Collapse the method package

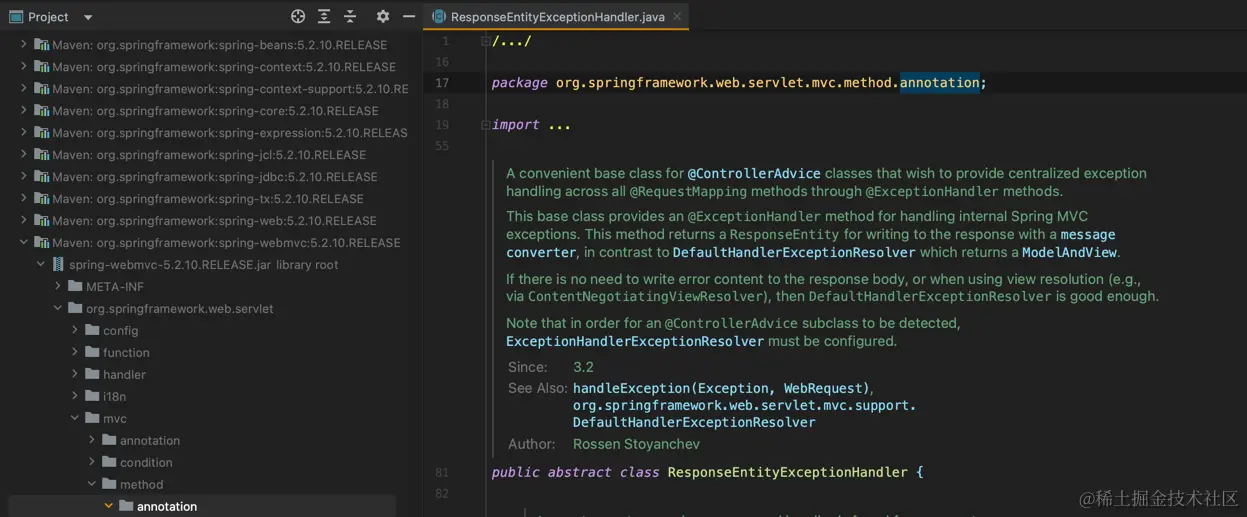92,484
